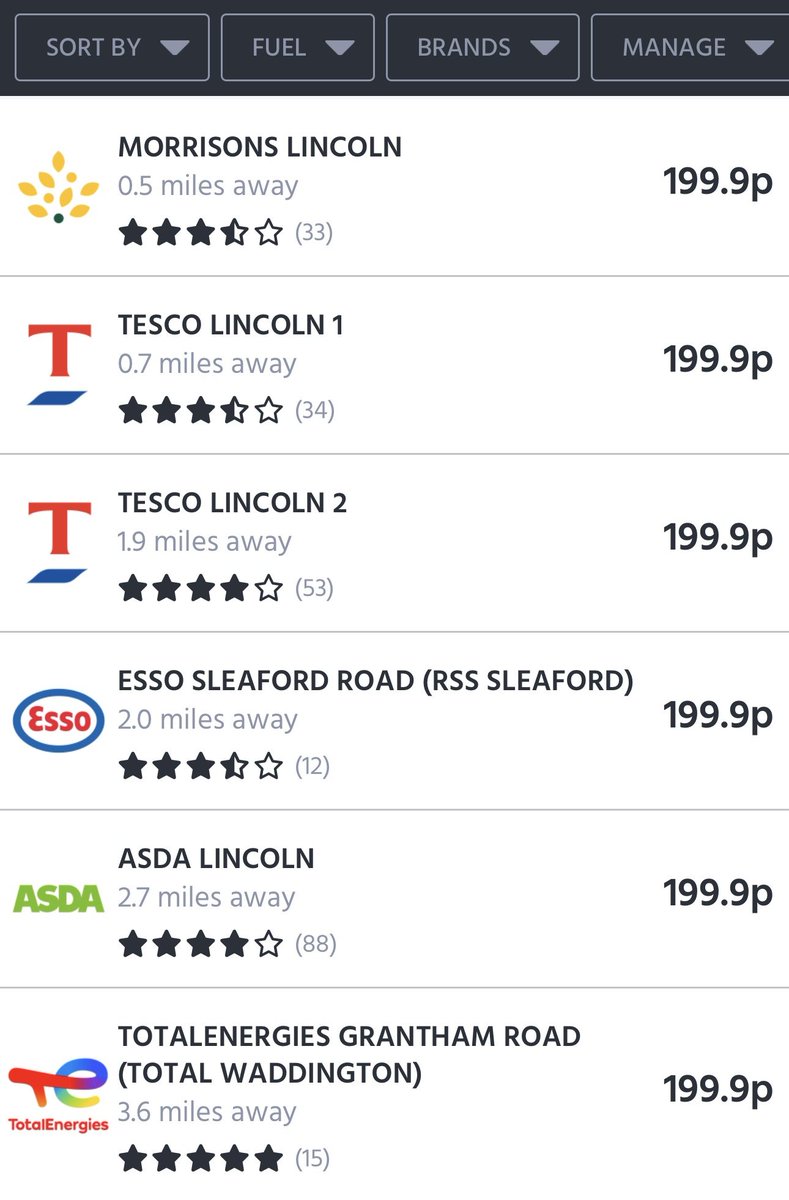Open the Manage dropdown menu
Screen dimensions: 789x1200
[x=690, y=47]
